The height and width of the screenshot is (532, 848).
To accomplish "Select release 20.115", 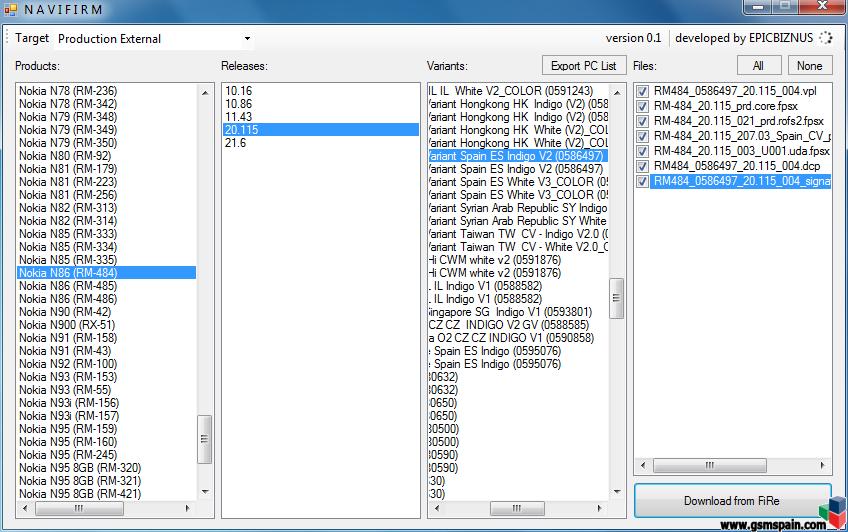I will coord(321,130).
